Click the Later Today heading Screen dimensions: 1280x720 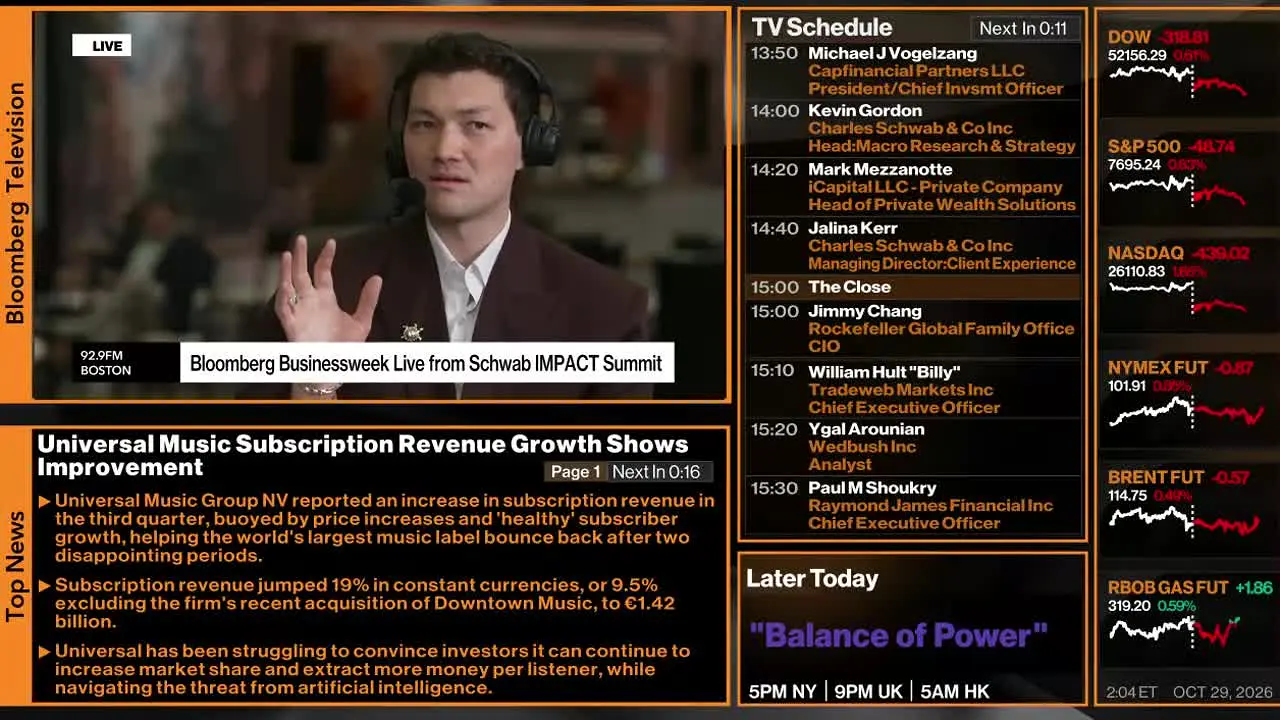[812, 578]
